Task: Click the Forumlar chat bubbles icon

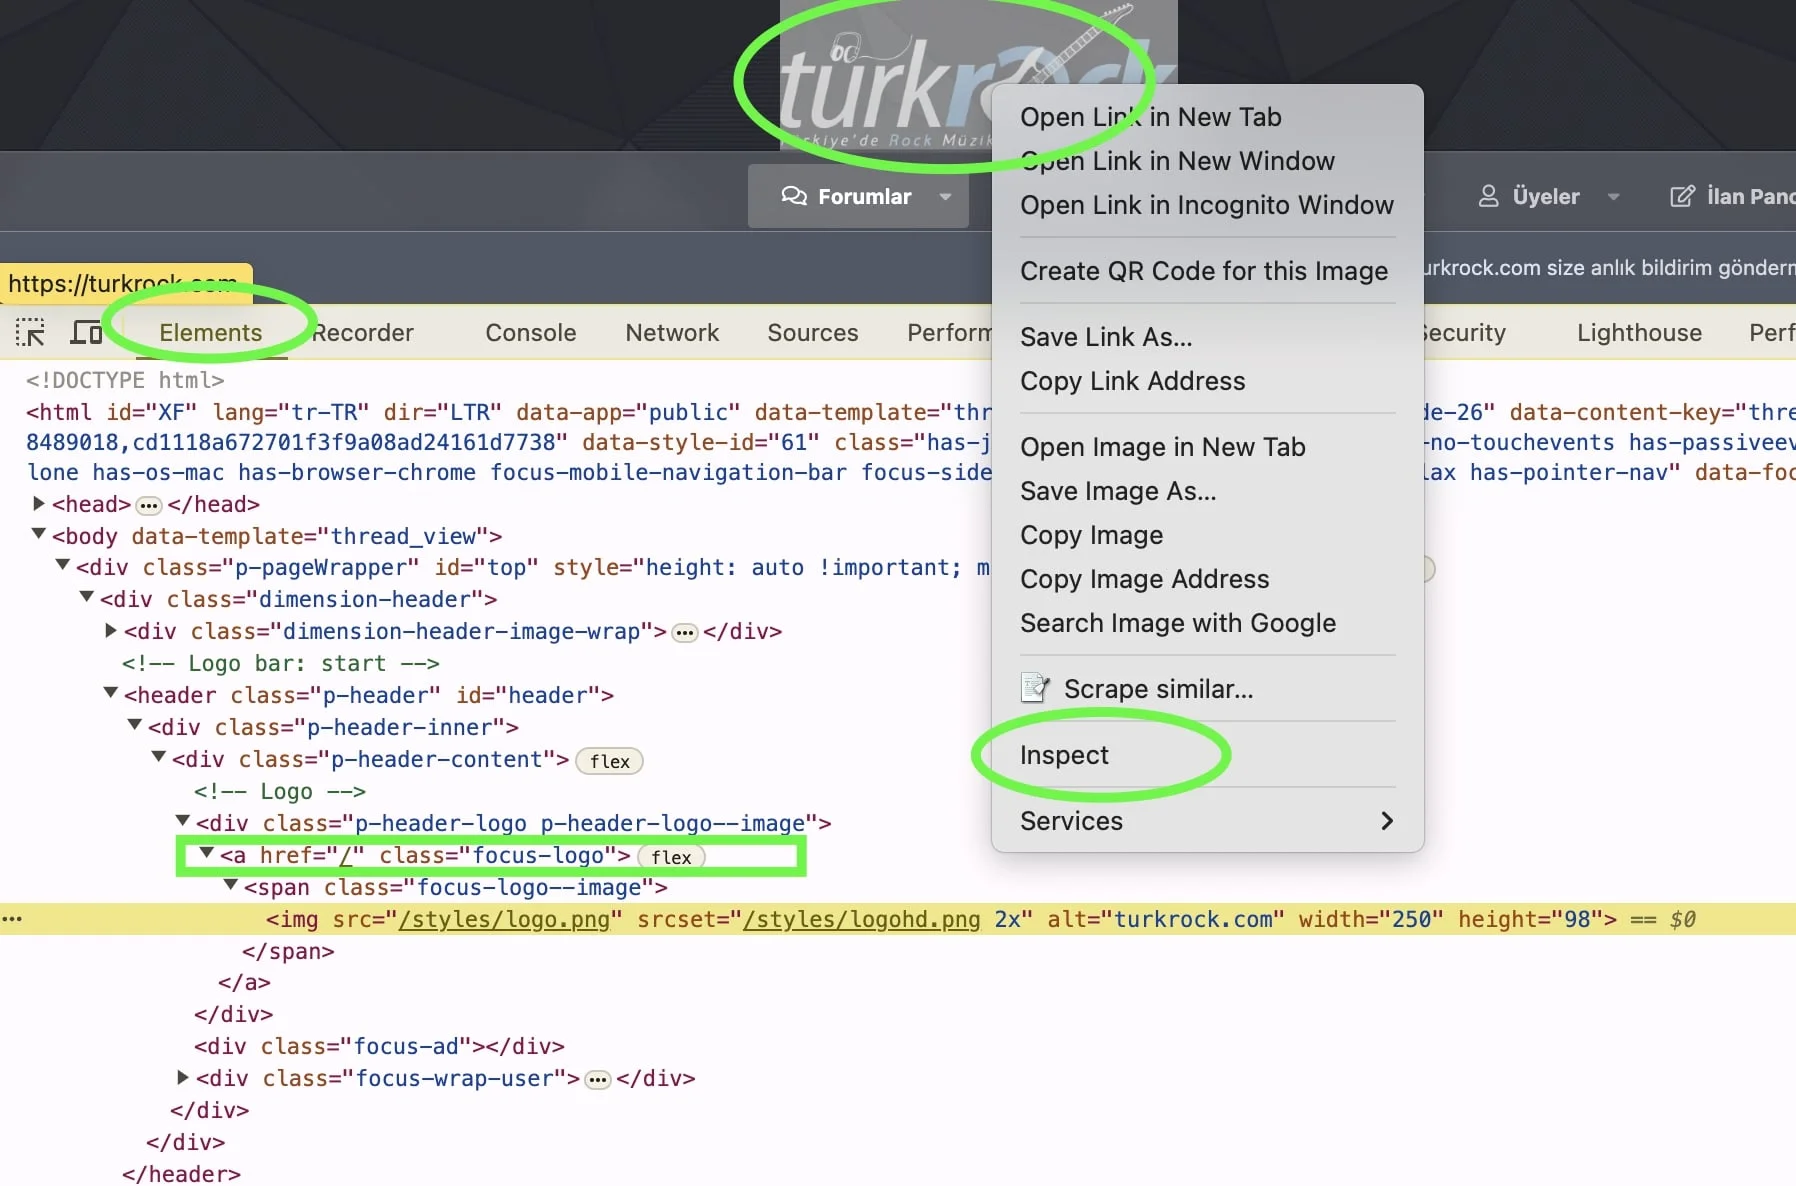Action: 794,196
